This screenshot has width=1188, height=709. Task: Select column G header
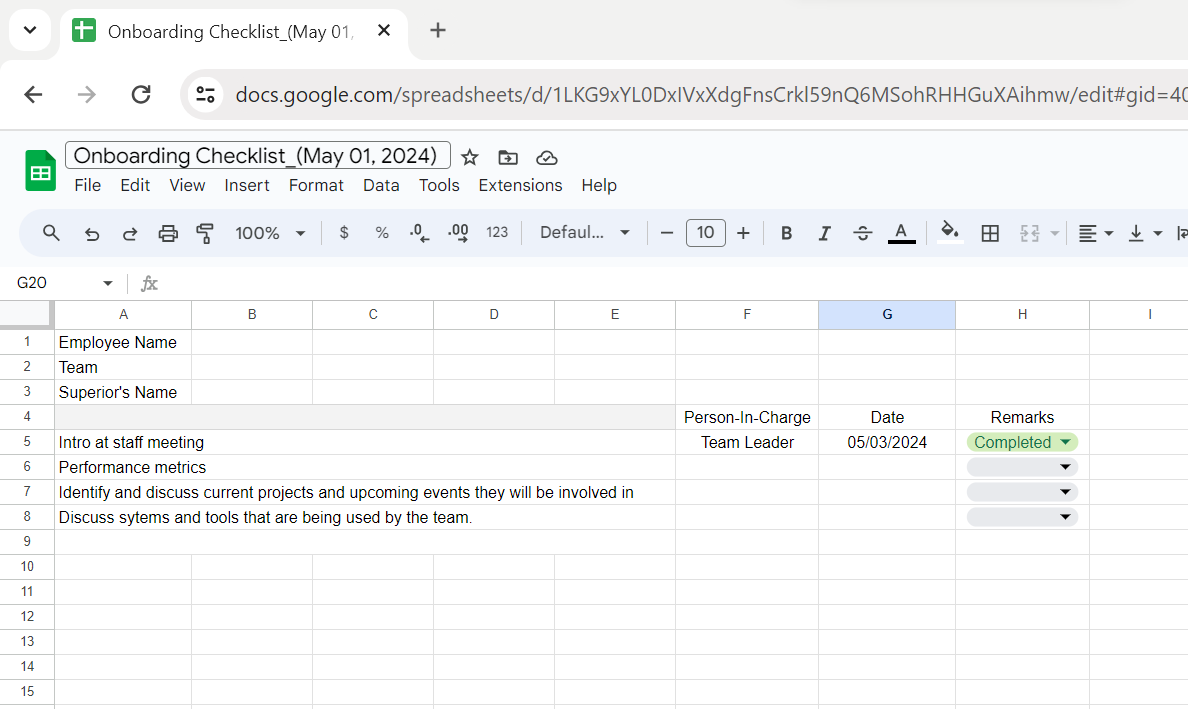click(887, 314)
